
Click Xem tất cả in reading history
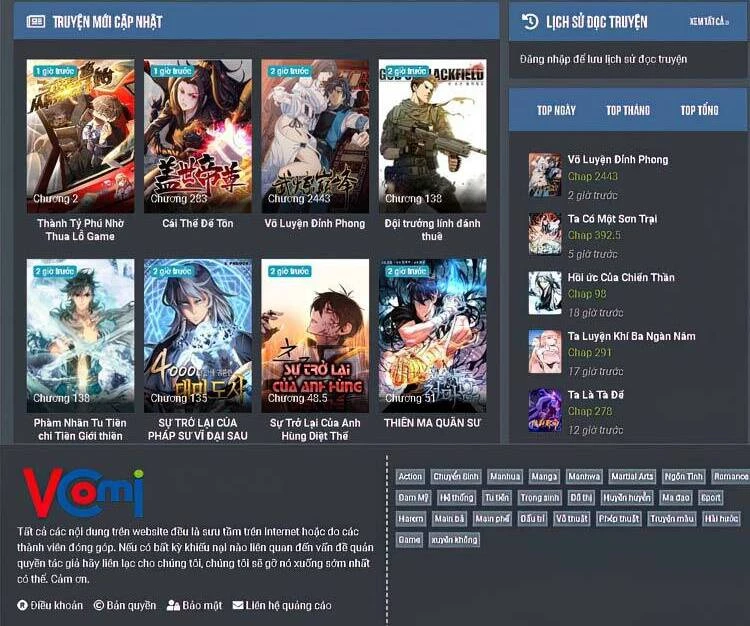(708, 22)
